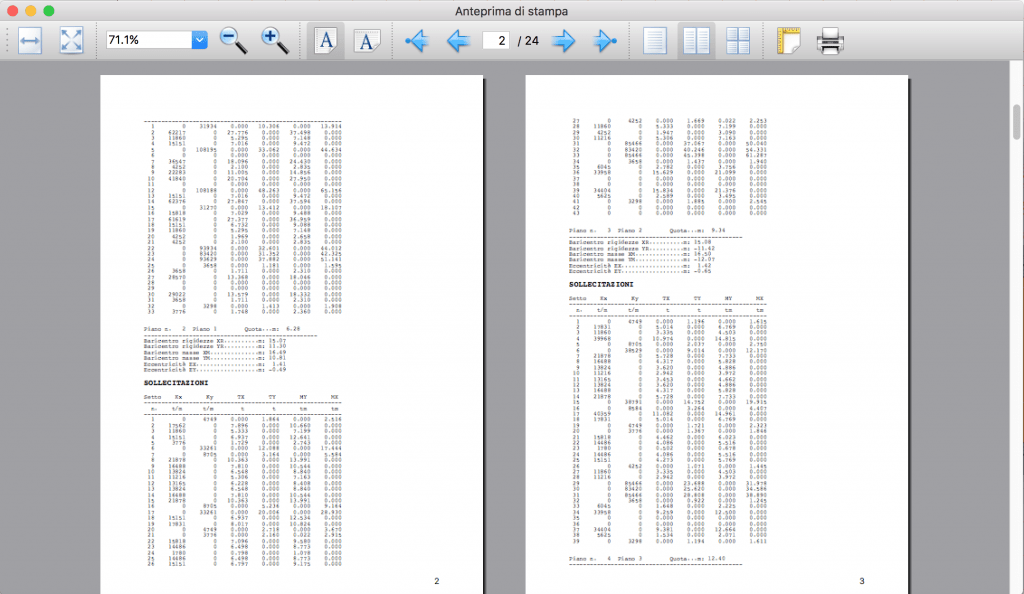Go to the next page
This screenshot has height=594, width=1024.
pos(564,41)
